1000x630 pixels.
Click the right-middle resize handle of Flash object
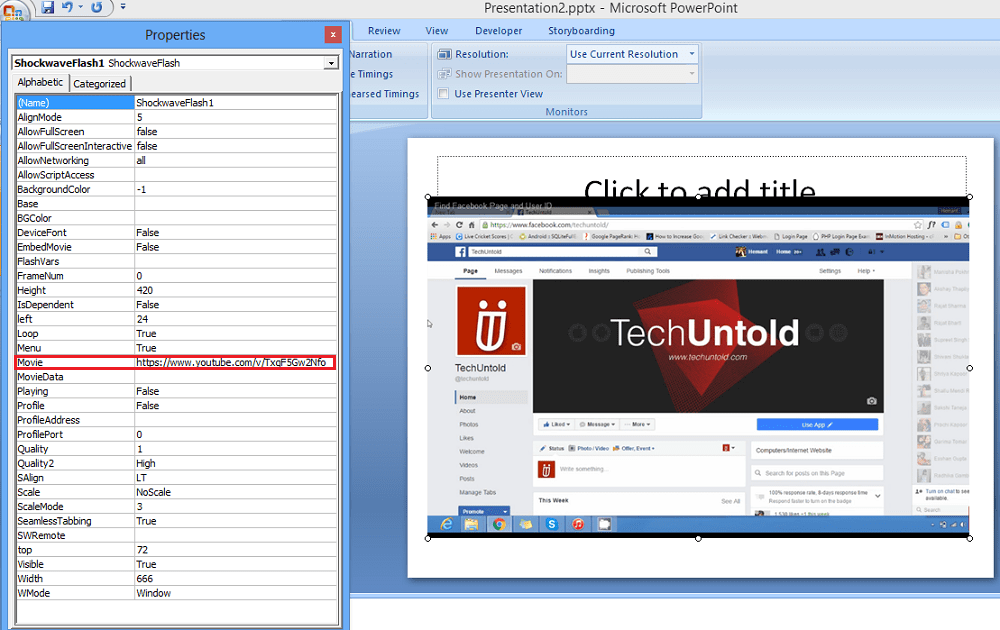pos(969,368)
